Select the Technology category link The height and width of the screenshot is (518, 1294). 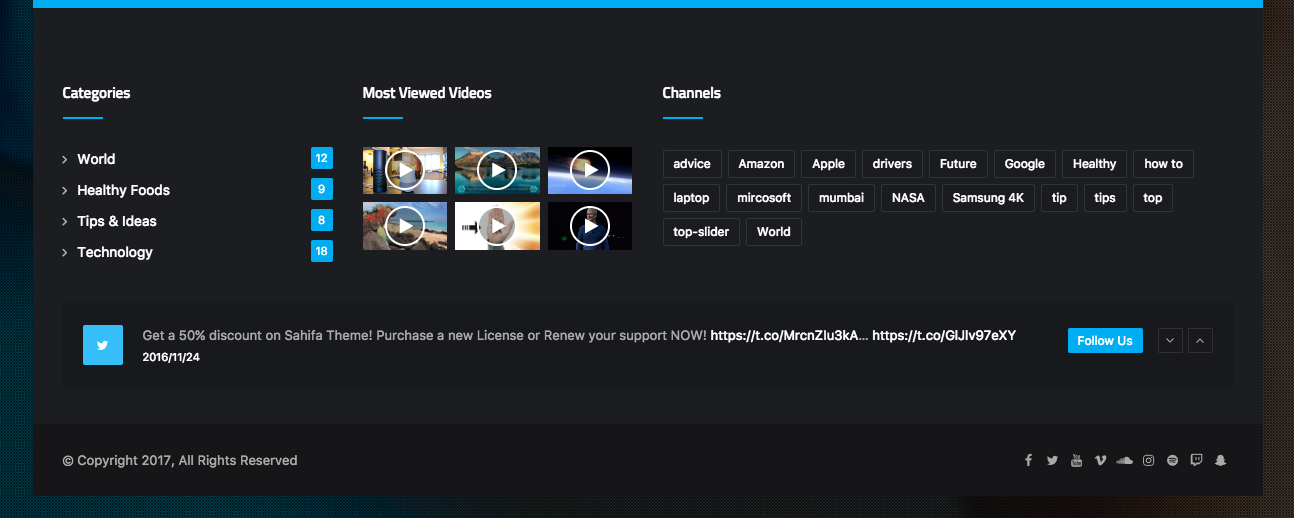(115, 252)
